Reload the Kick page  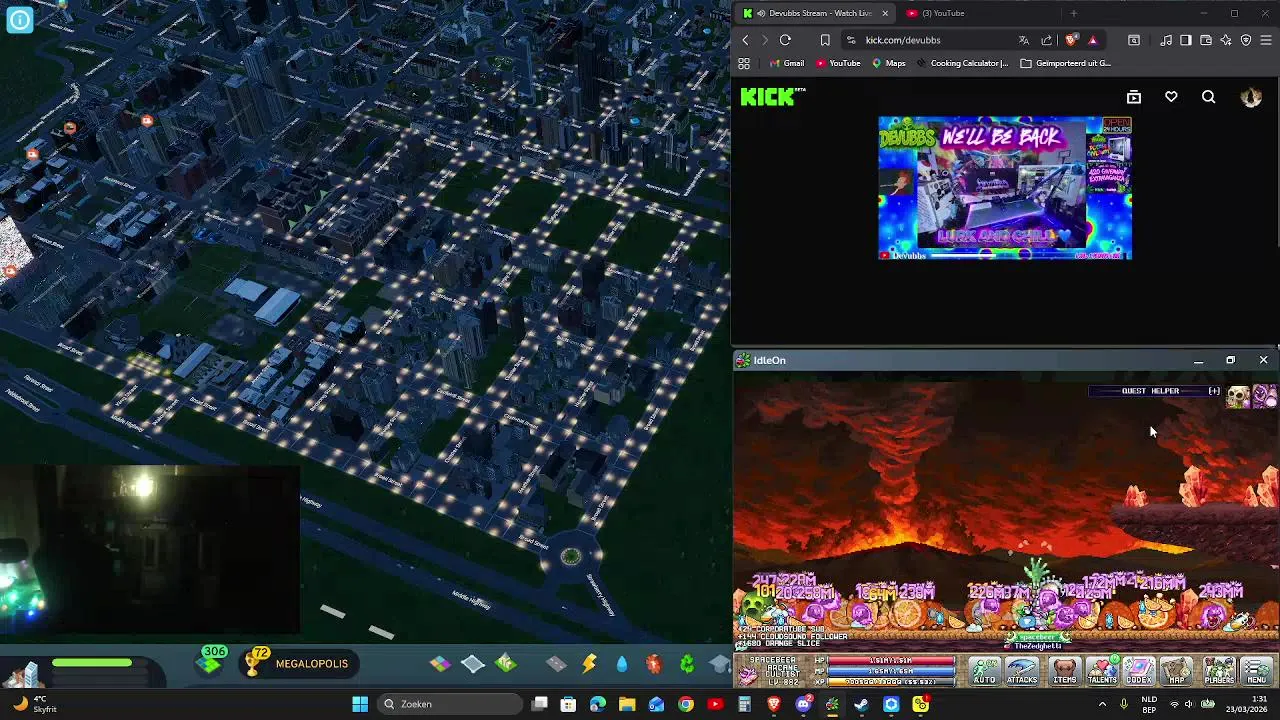coord(785,40)
